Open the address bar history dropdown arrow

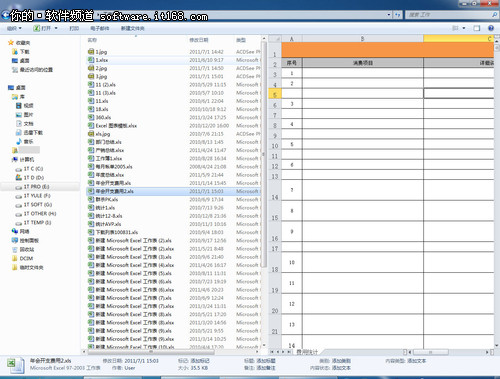[389, 15]
